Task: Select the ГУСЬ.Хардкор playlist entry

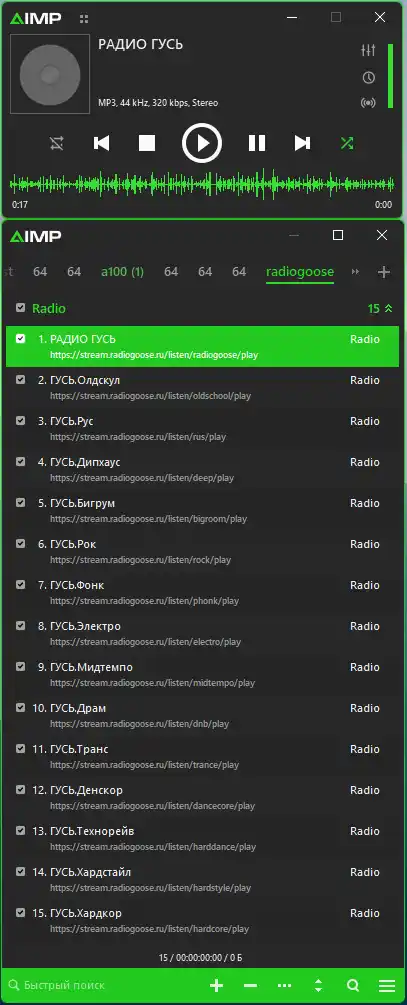Action: pos(203,920)
